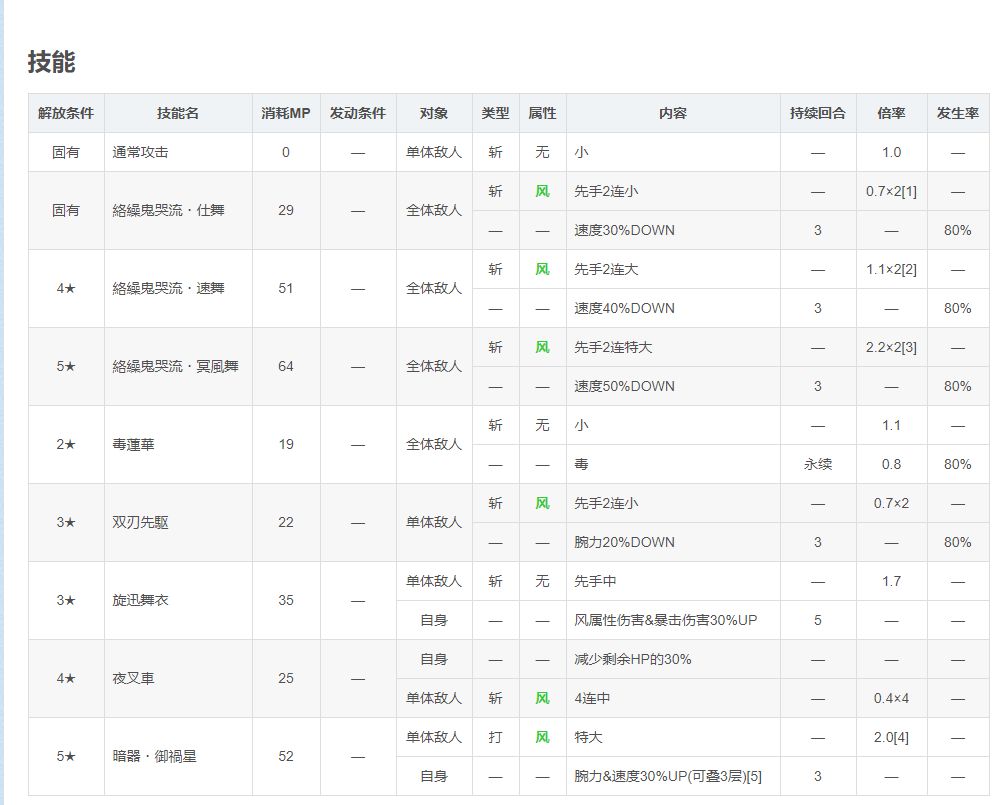Click the 消耗MP column header
The image size is (1008, 805).
[x=286, y=113]
